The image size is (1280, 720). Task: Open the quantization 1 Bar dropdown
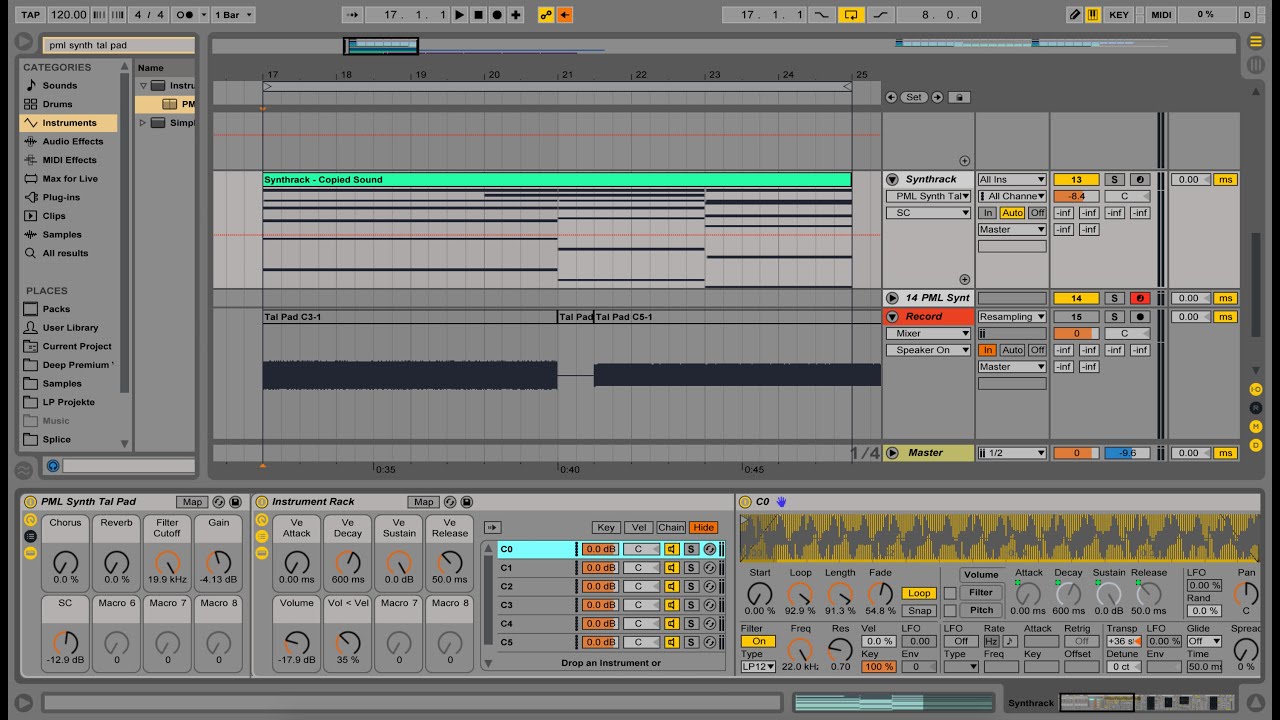point(234,15)
